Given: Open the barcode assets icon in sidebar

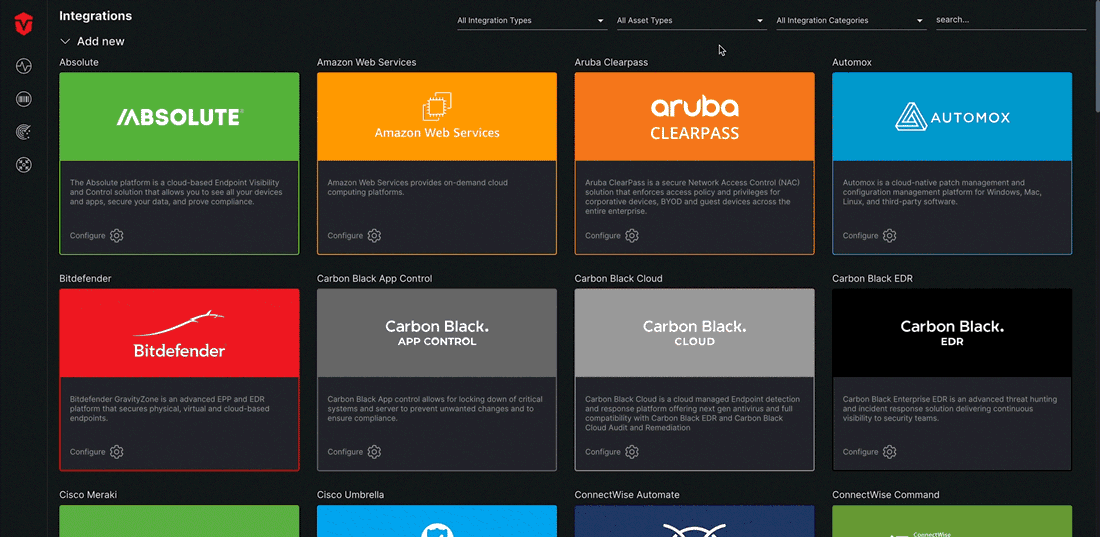Looking at the screenshot, I should [x=24, y=100].
